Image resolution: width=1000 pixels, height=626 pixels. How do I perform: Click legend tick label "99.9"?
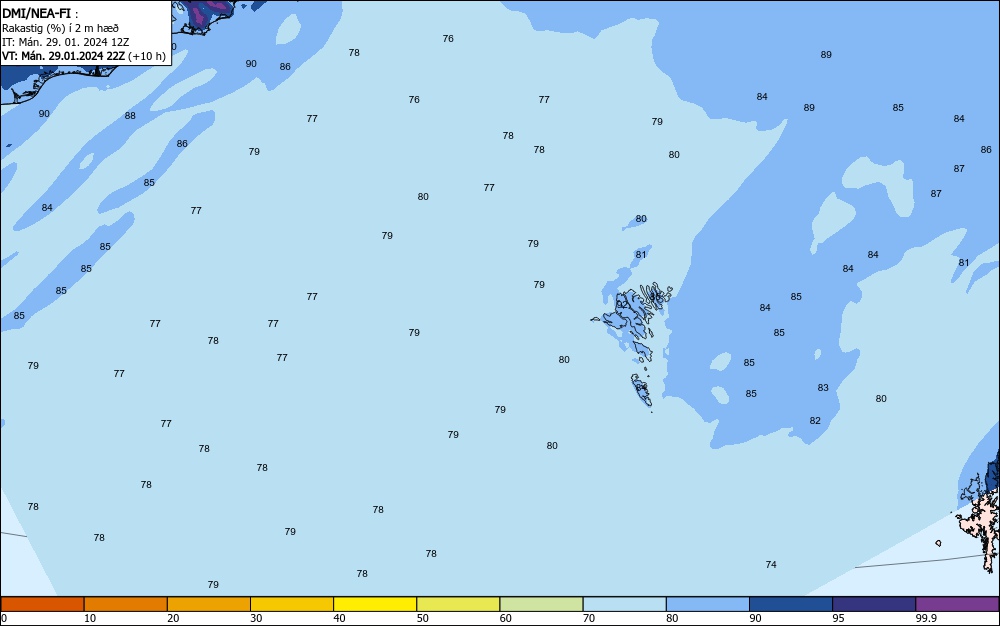[926, 618]
